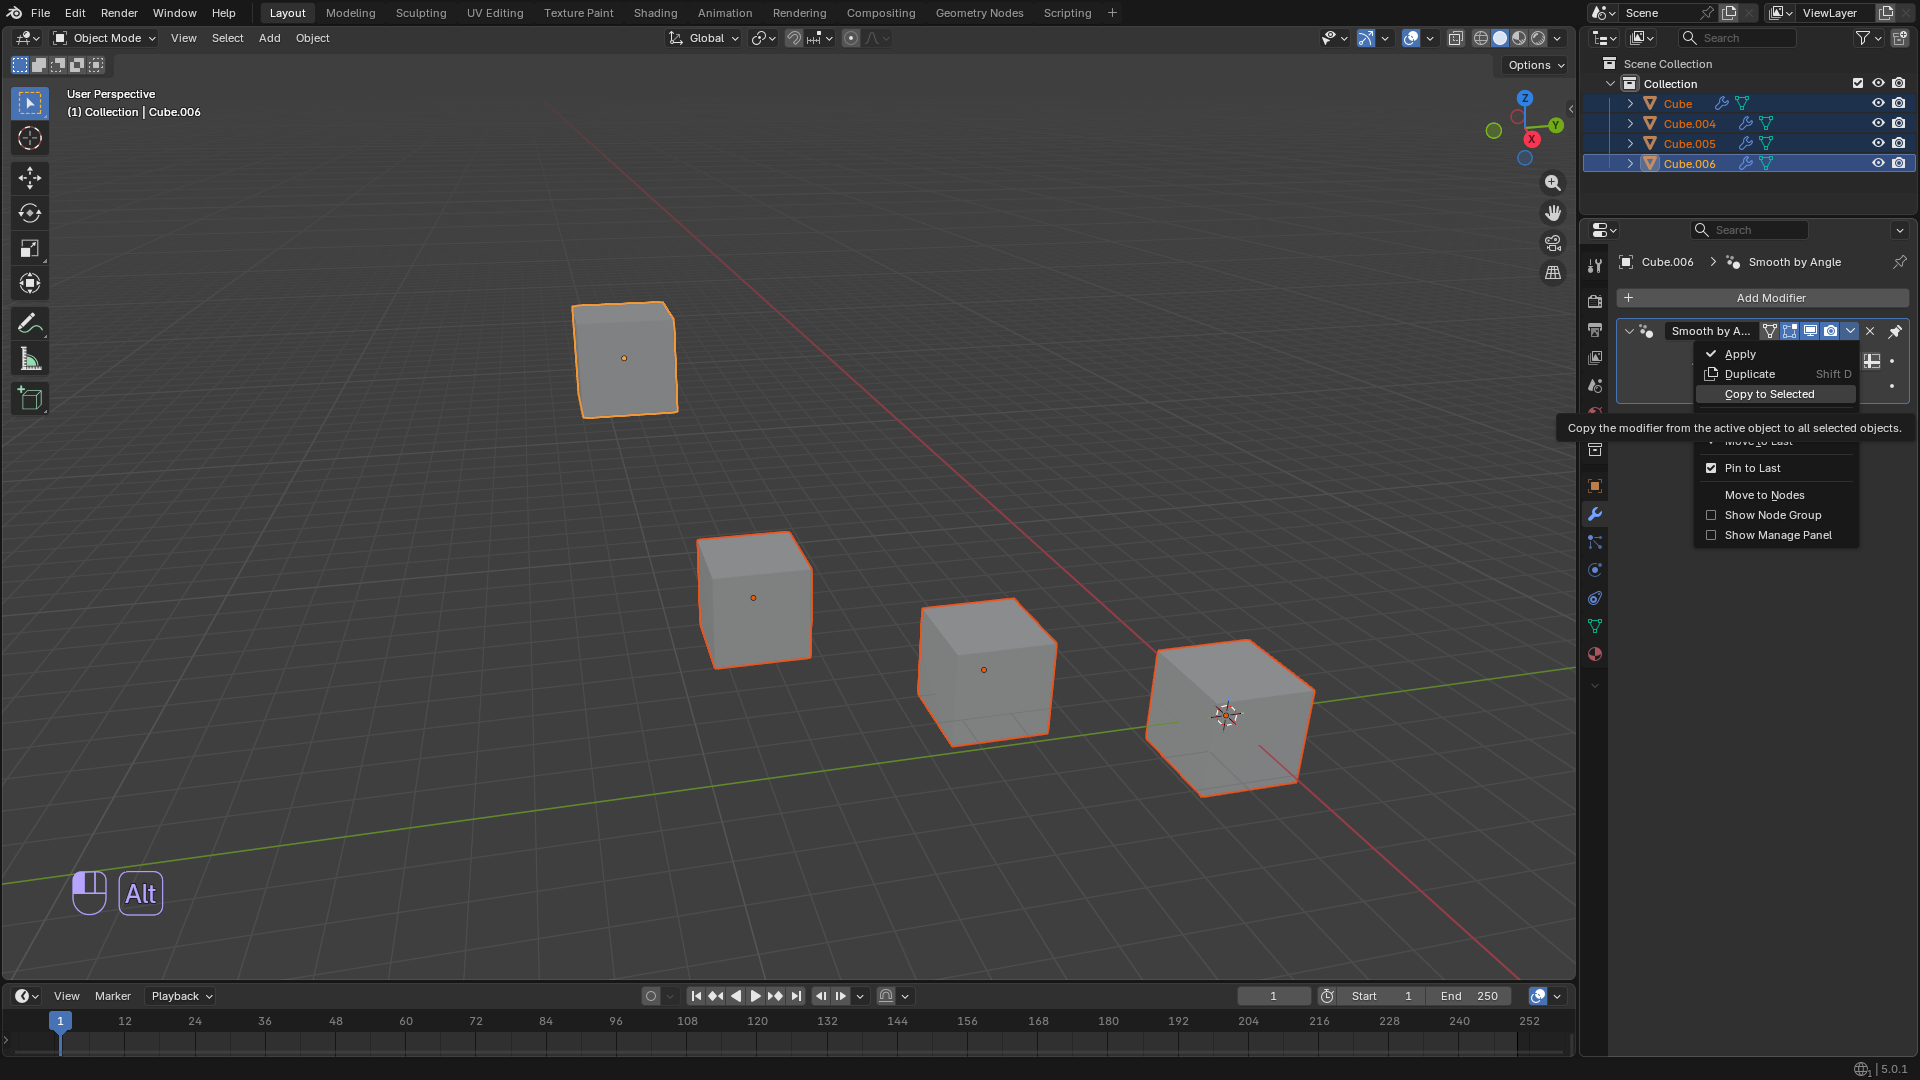Click the pin icon beside Smooth by Angle breadcrumb

point(1899,262)
